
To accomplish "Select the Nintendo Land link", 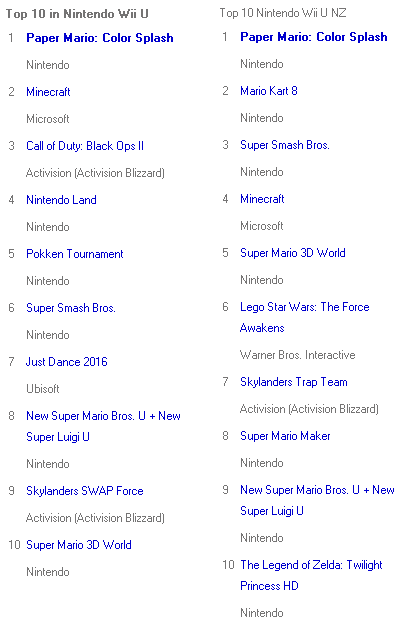I will (x=61, y=200).
